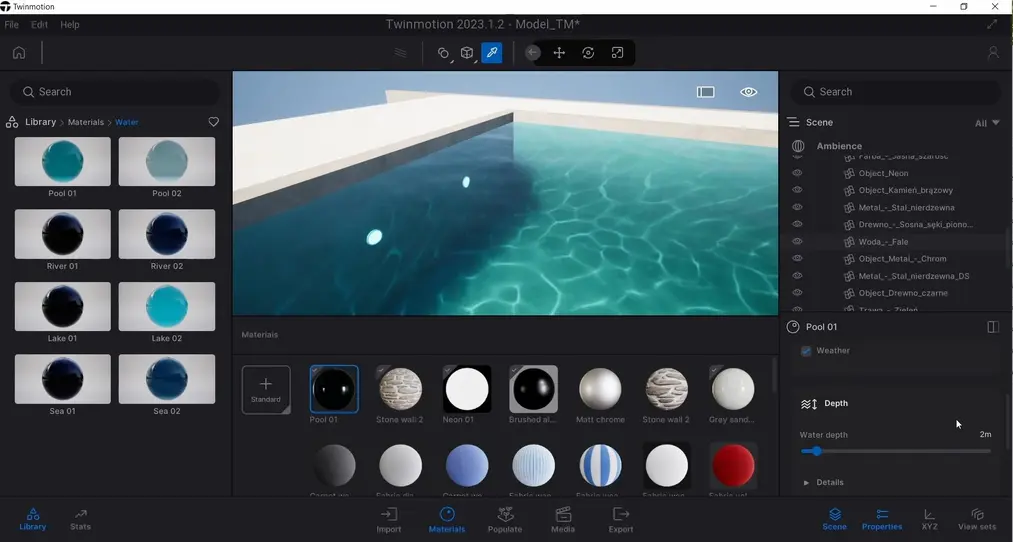
Task: Toggle the viewport eye view mode icon
Action: pos(748,92)
